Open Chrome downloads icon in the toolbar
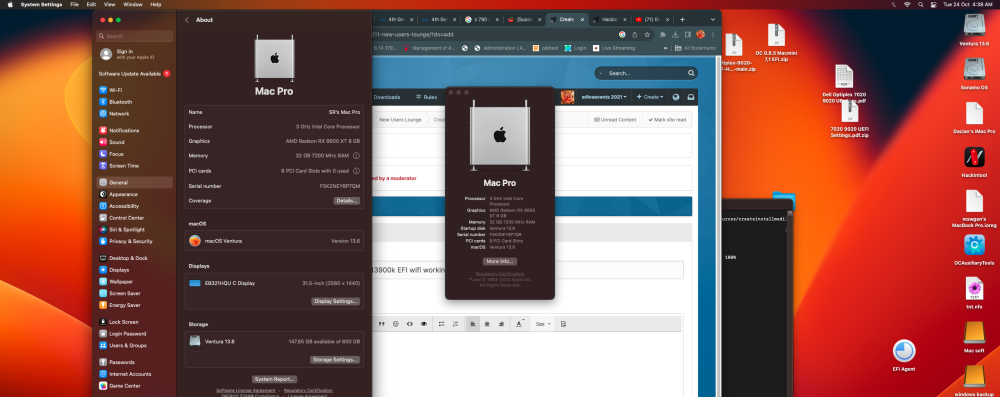Screen dimensions: 1000x397 pos(675,34)
